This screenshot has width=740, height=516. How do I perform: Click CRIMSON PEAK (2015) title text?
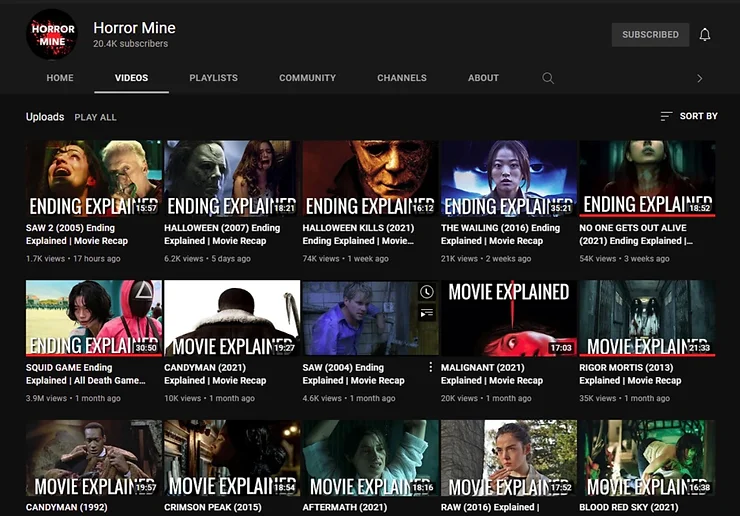(x=213, y=508)
